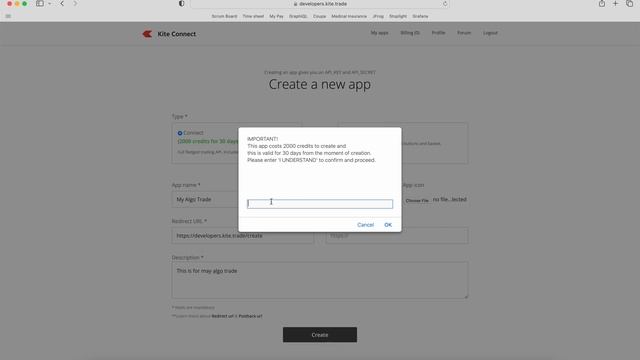Screen dimensions: 640x360
Task: Click the Create button
Action: point(320,335)
